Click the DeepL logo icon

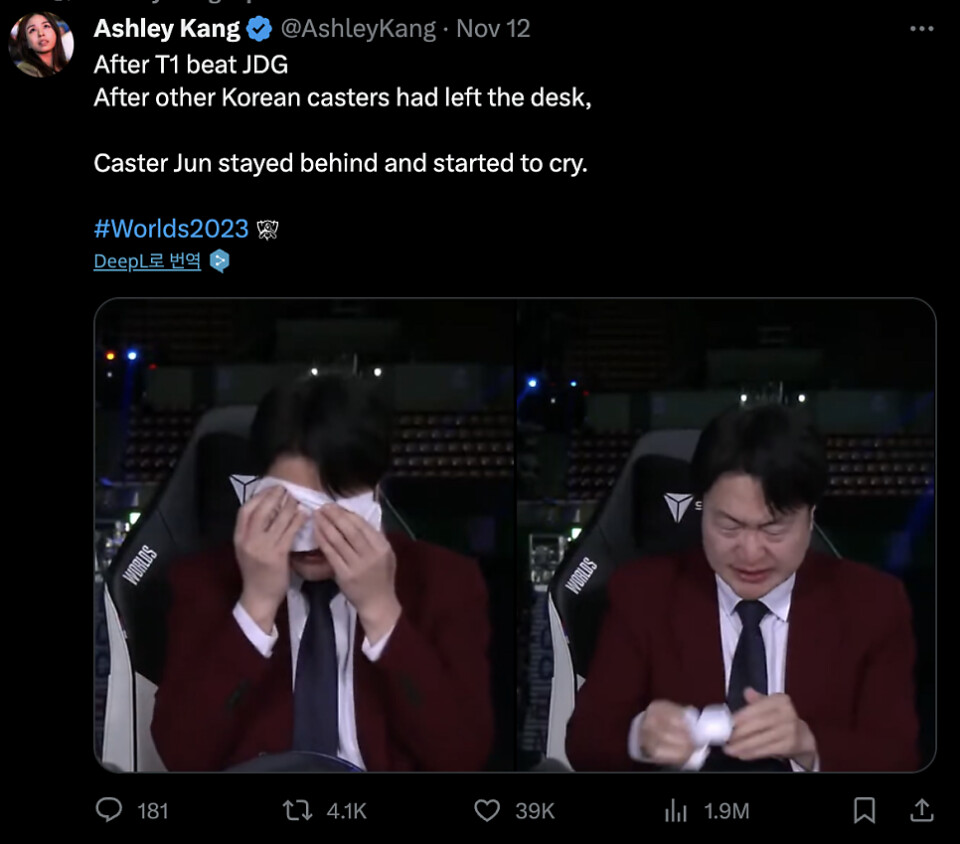(220, 262)
